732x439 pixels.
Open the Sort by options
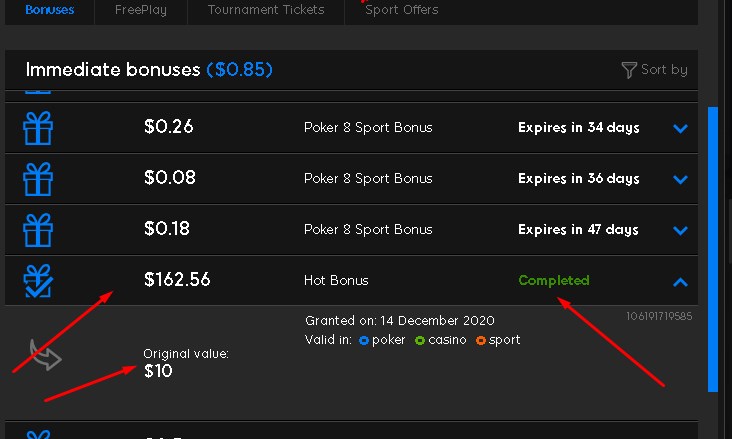click(654, 70)
